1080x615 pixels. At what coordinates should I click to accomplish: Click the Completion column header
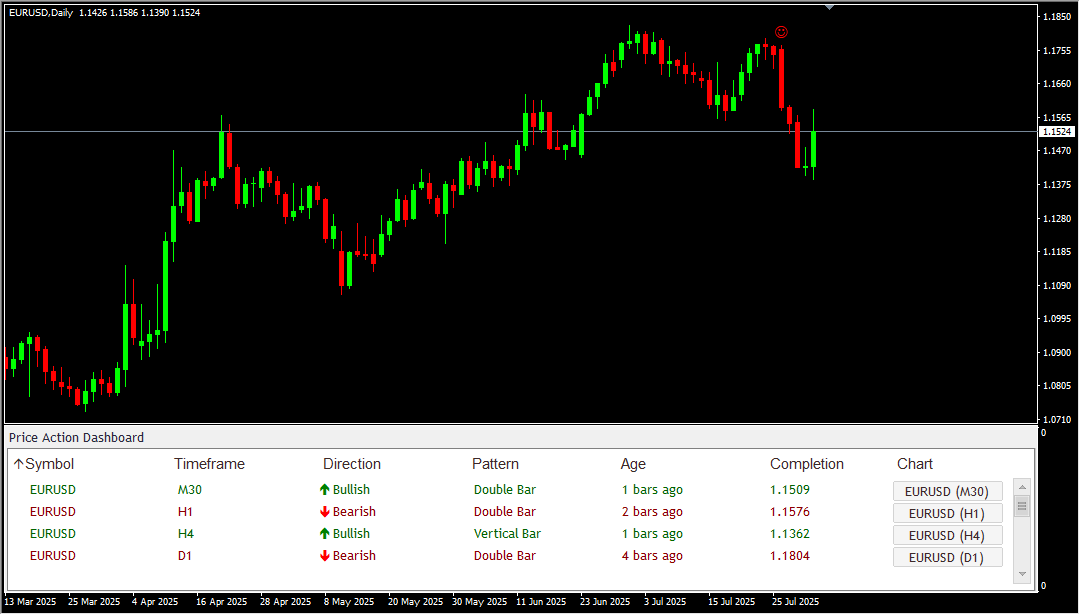point(807,464)
